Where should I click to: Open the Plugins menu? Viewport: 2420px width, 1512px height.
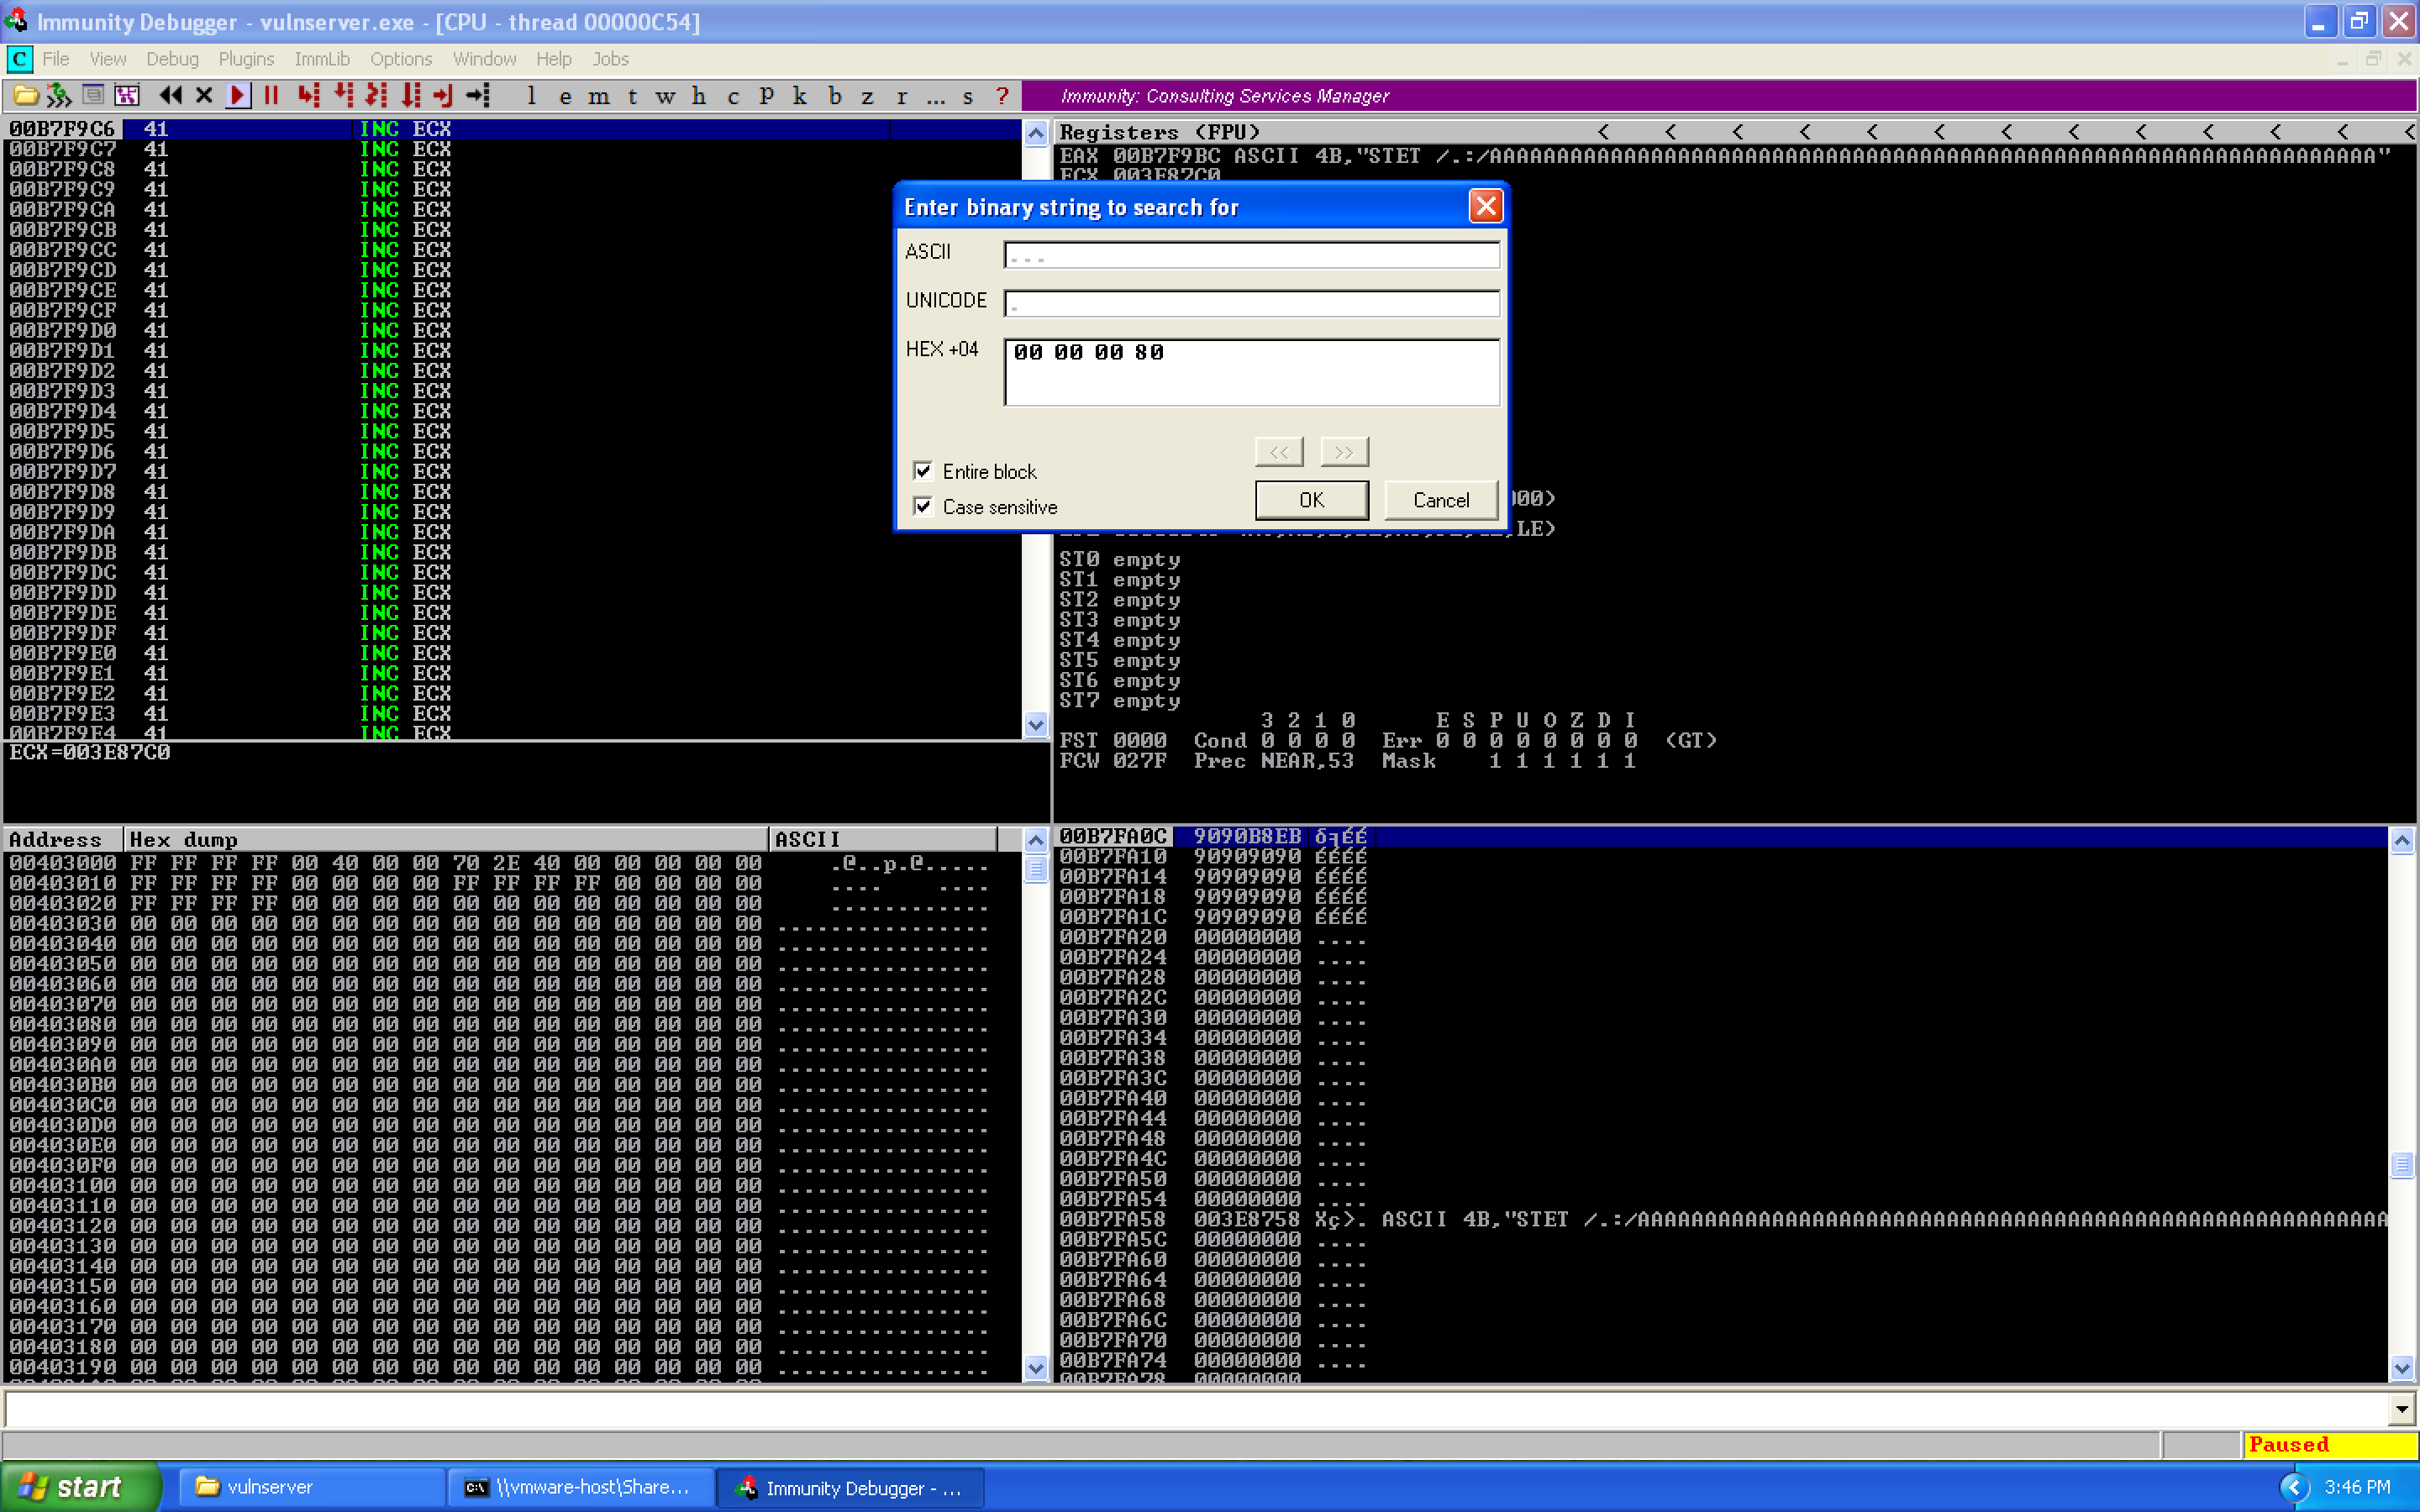245,59
